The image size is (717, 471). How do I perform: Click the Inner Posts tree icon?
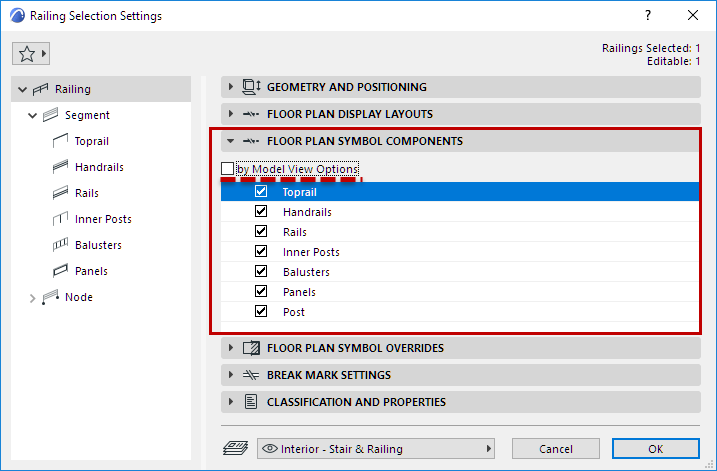(x=58, y=219)
